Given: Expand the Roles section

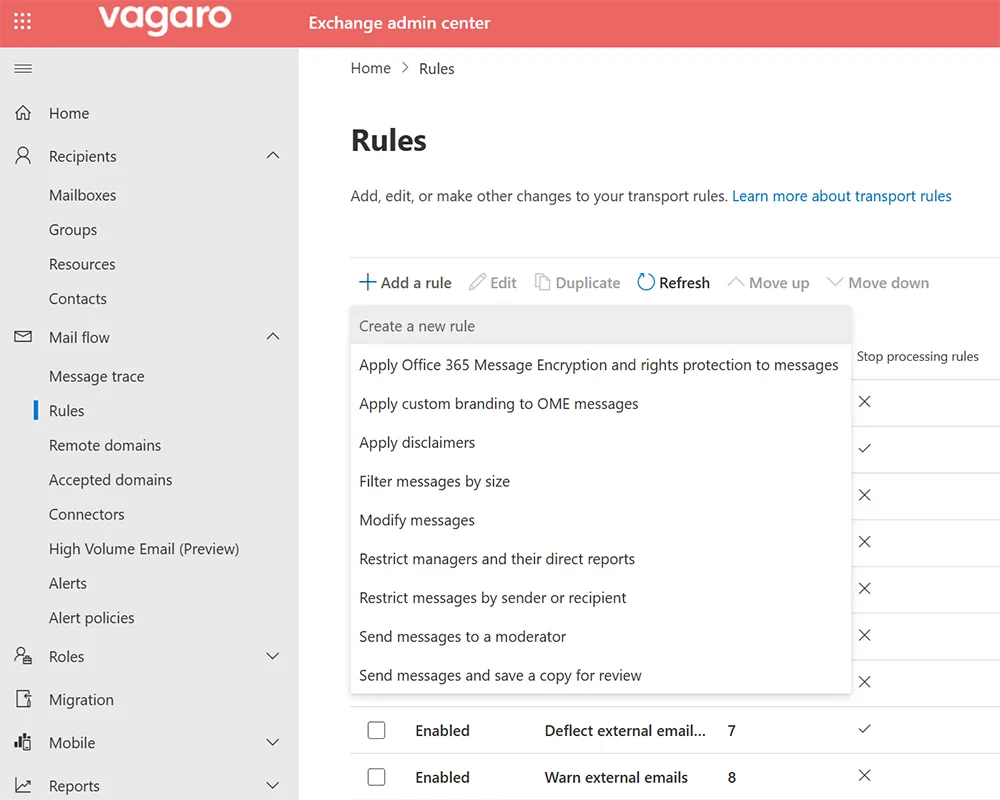Looking at the screenshot, I should pyautogui.click(x=272, y=656).
